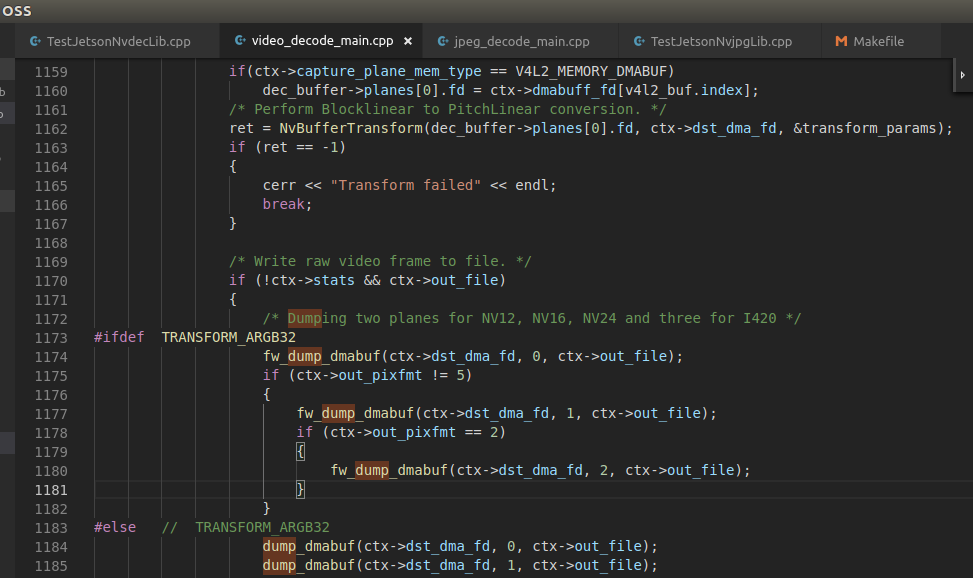Click the #else directive on line 1183
Viewport: 973px width, 578px height.
point(115,527)
